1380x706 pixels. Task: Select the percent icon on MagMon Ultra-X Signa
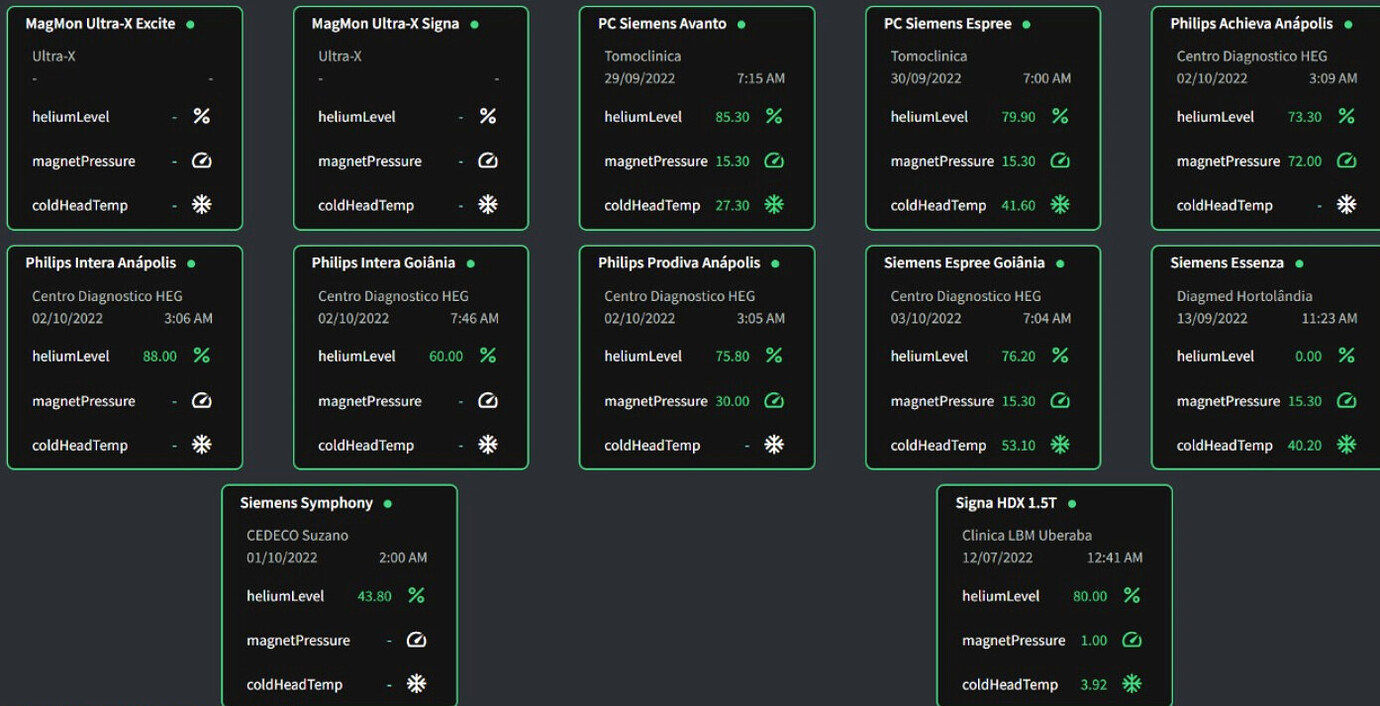tap(488, 117)
